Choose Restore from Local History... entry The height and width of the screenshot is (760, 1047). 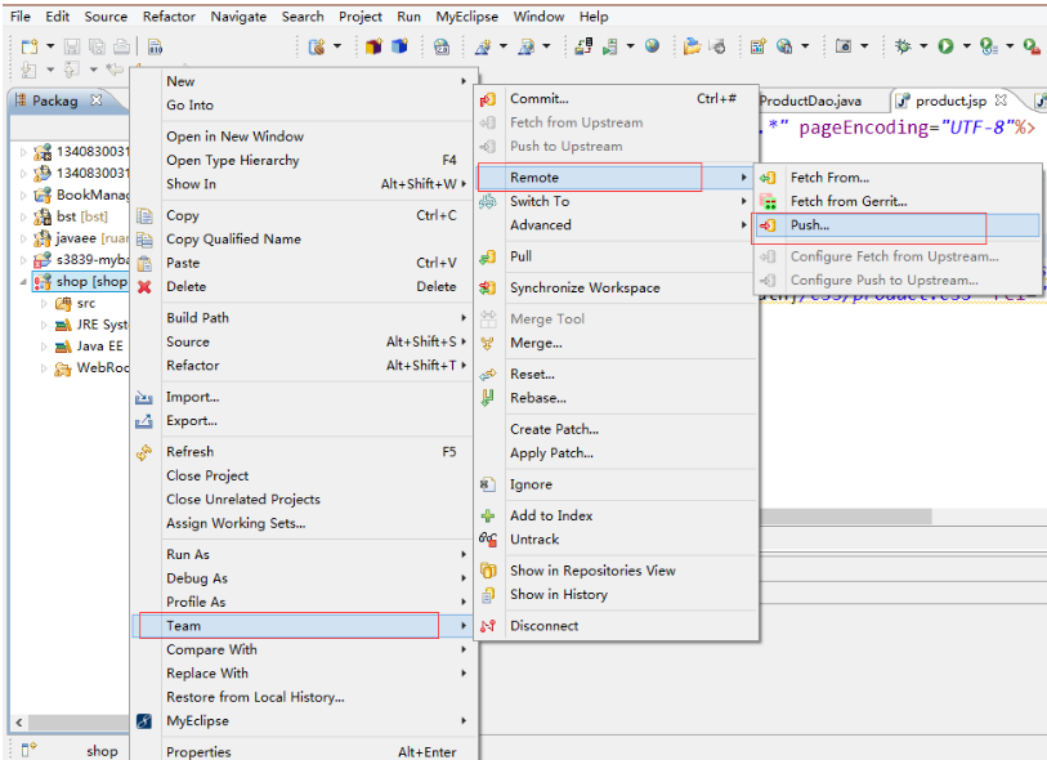[255, 697]
